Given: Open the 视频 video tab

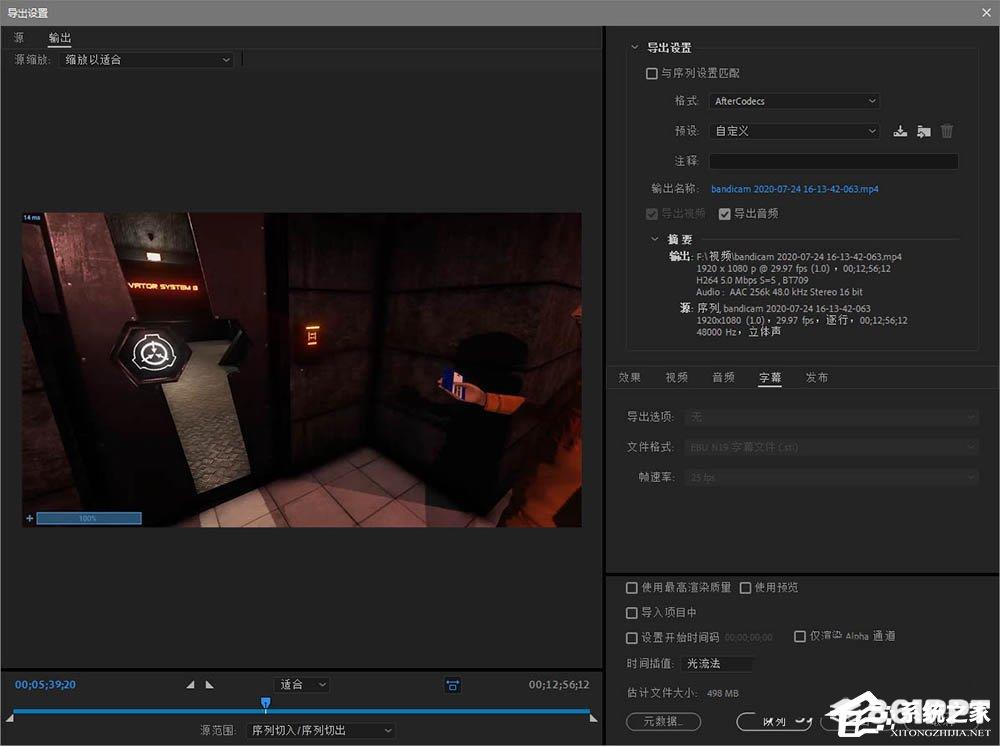Looking at the screenshot, I should click(677, 377).
